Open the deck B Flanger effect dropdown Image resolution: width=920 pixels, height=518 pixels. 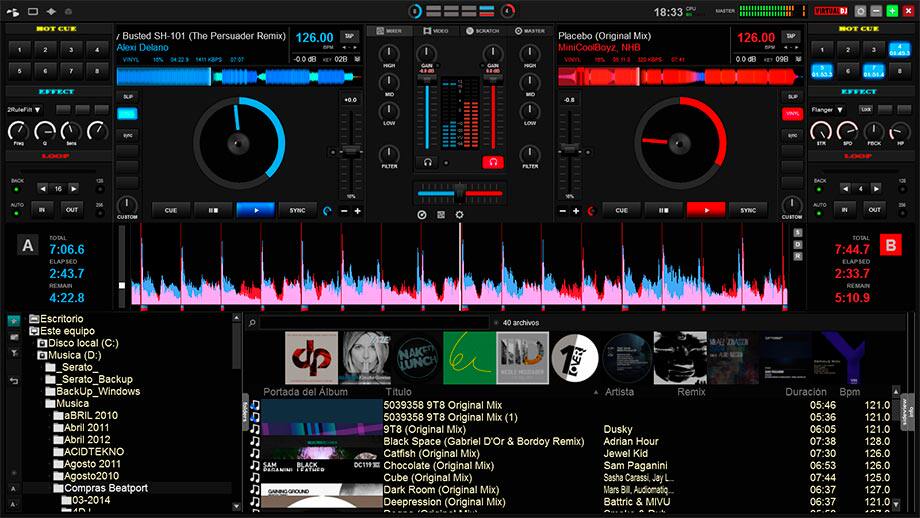827,110
